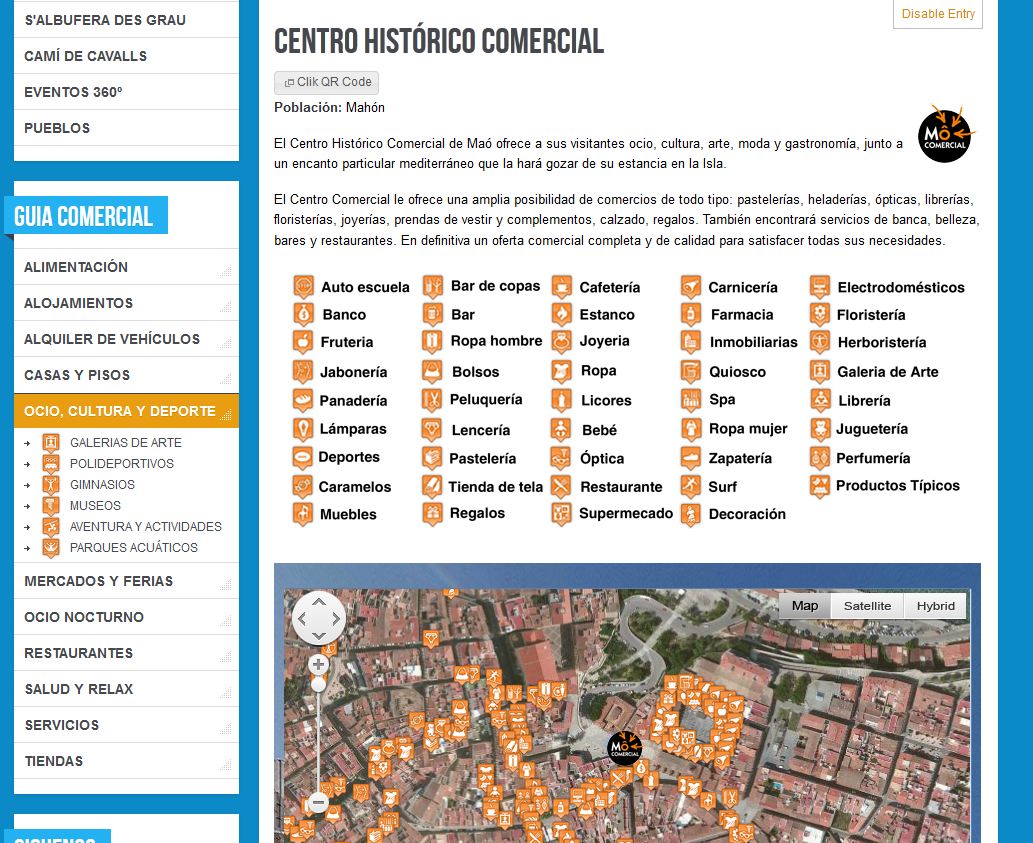The image size is (1033, 843).
Task: Select the Restaurante legend icon
Action: click(561, 487)
